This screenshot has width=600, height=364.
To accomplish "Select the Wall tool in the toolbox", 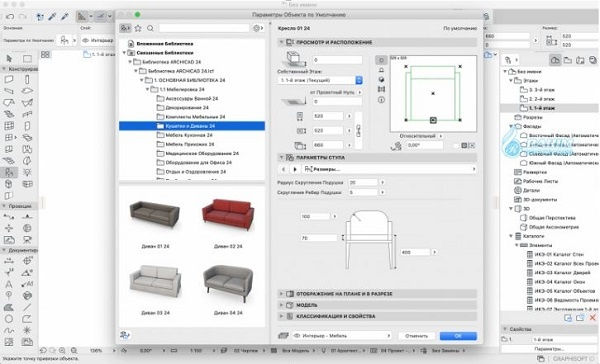I will pyautogui.click(x=9, y=79).
